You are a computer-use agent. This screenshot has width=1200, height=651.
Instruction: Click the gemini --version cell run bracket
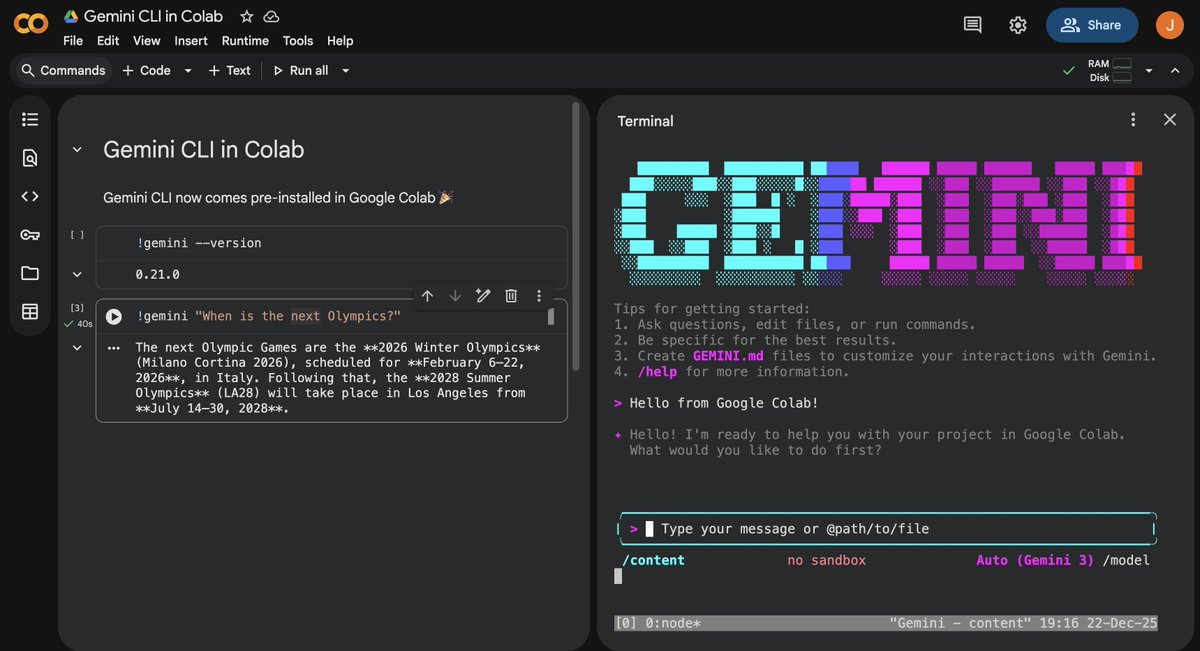coord(77,235)
